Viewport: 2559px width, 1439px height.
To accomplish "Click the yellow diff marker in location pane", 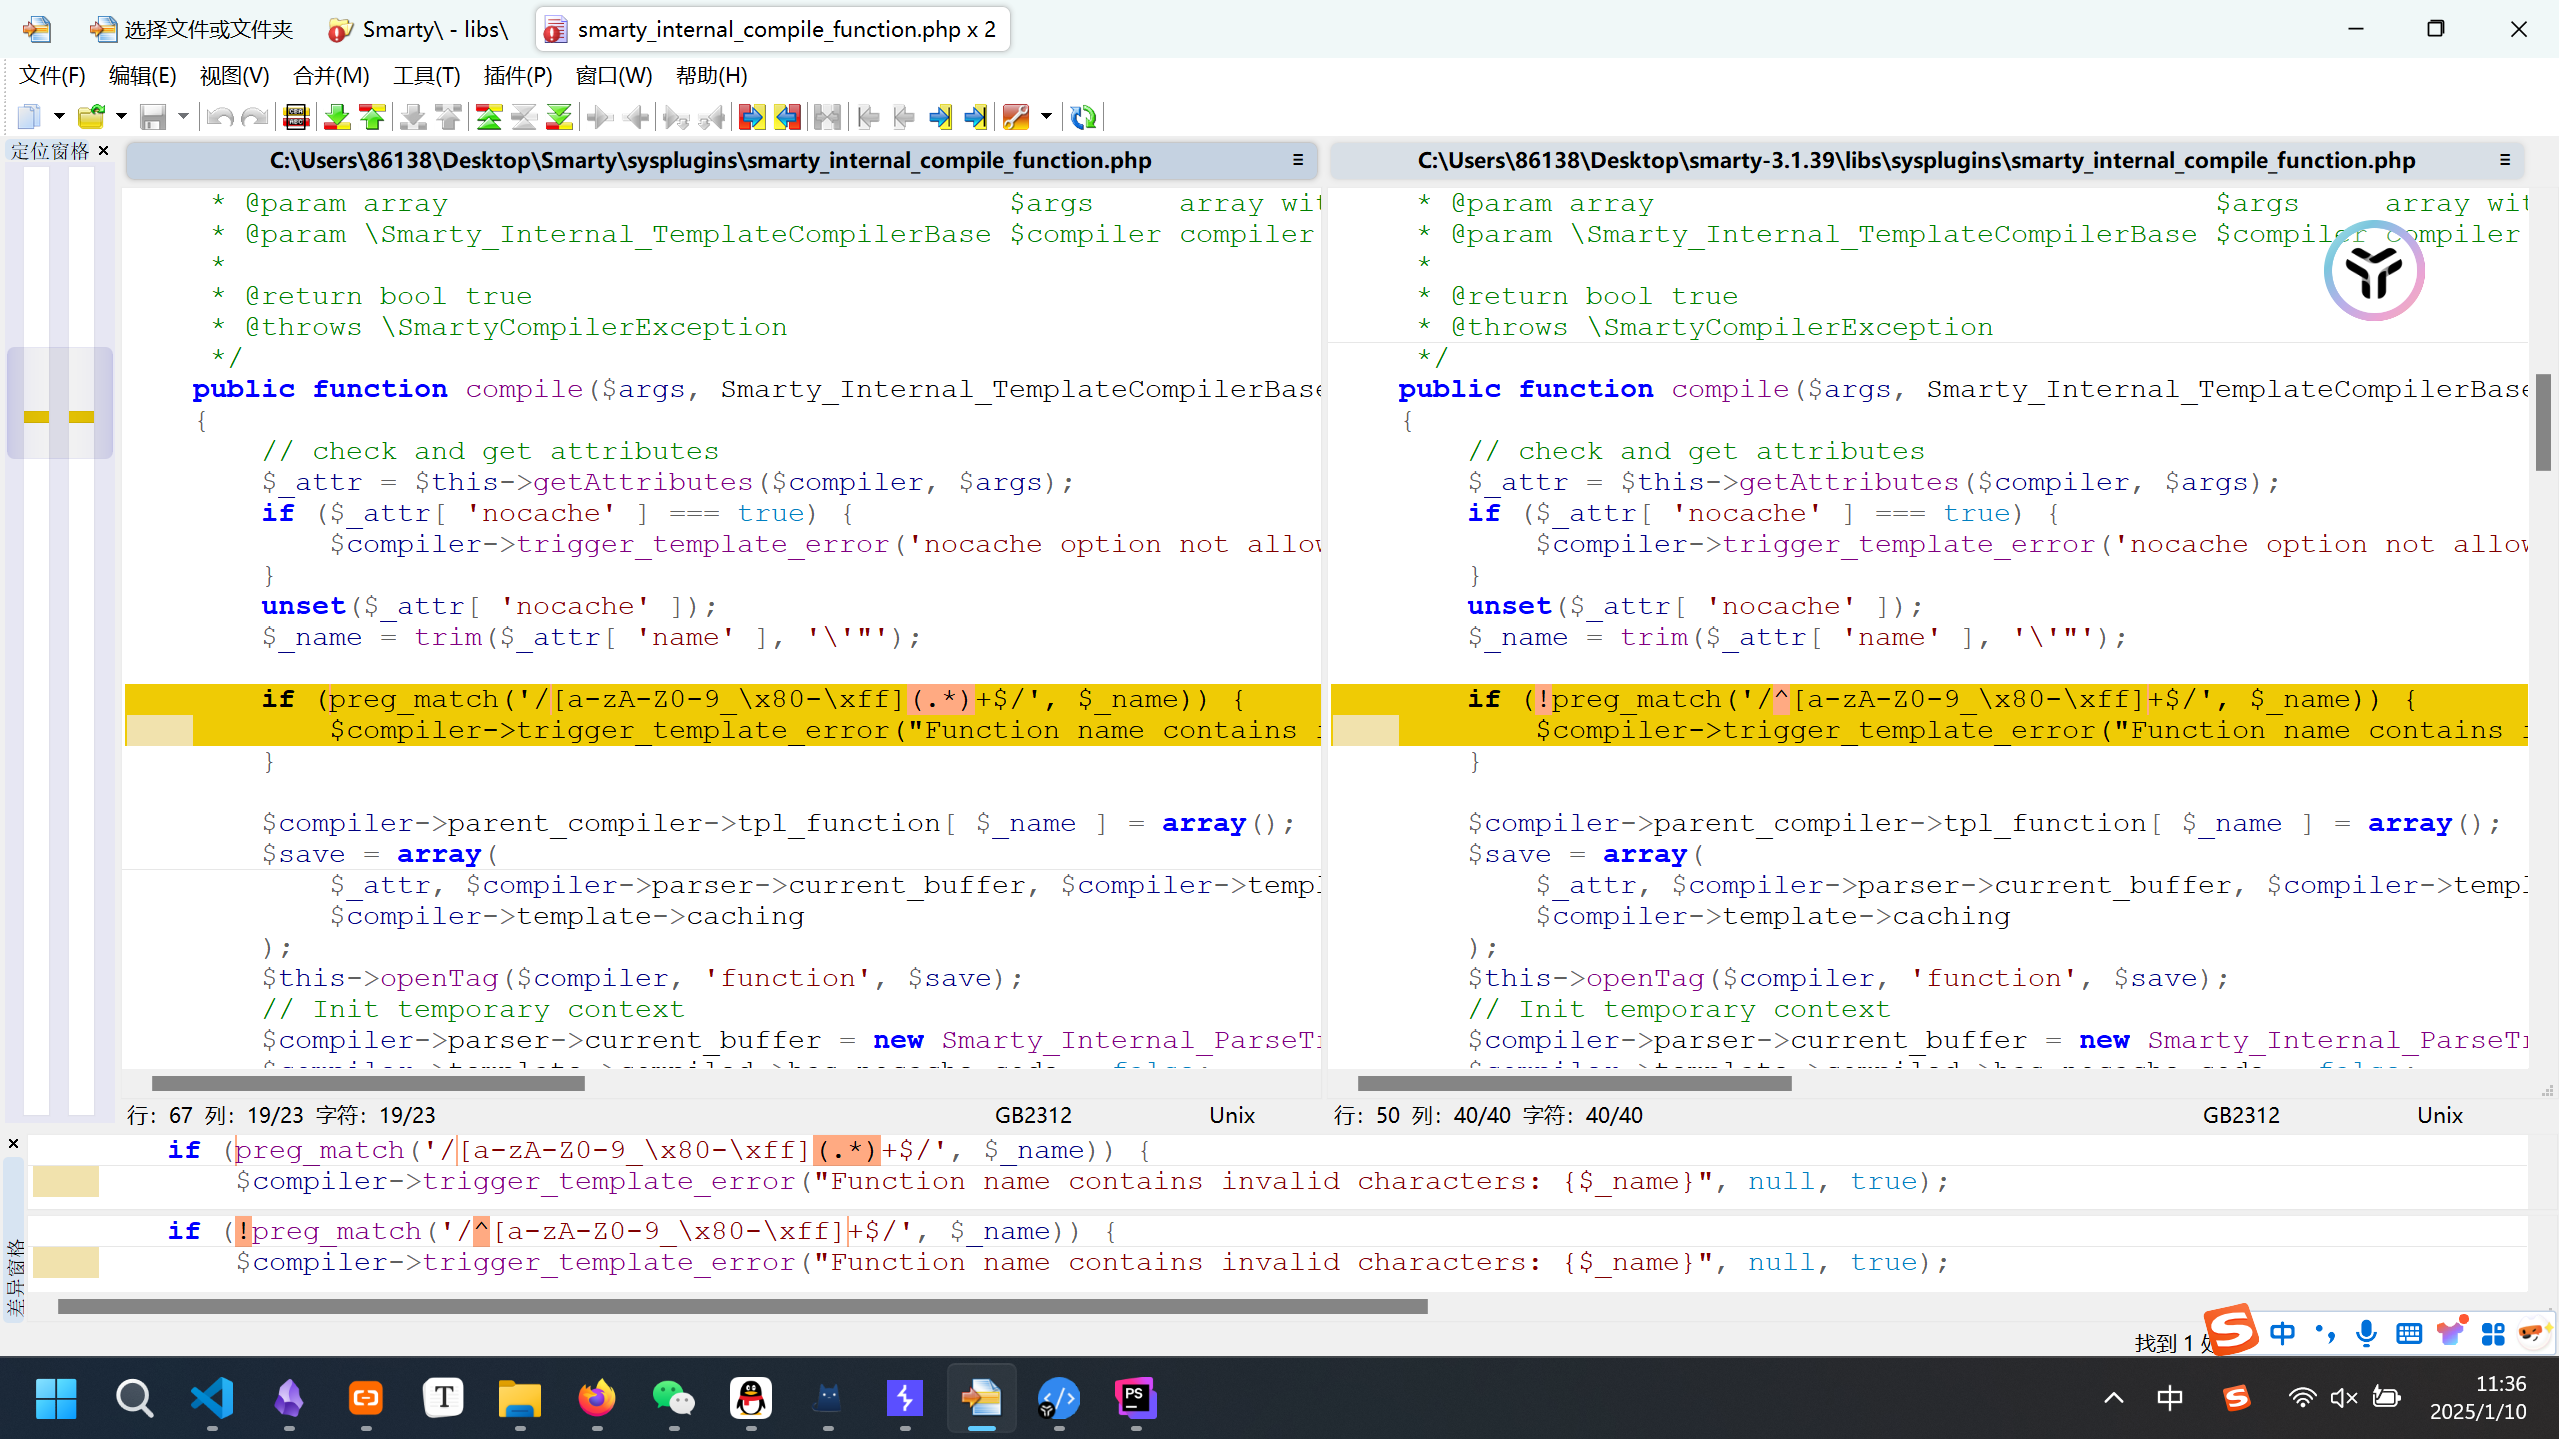I will click(37, 417).
